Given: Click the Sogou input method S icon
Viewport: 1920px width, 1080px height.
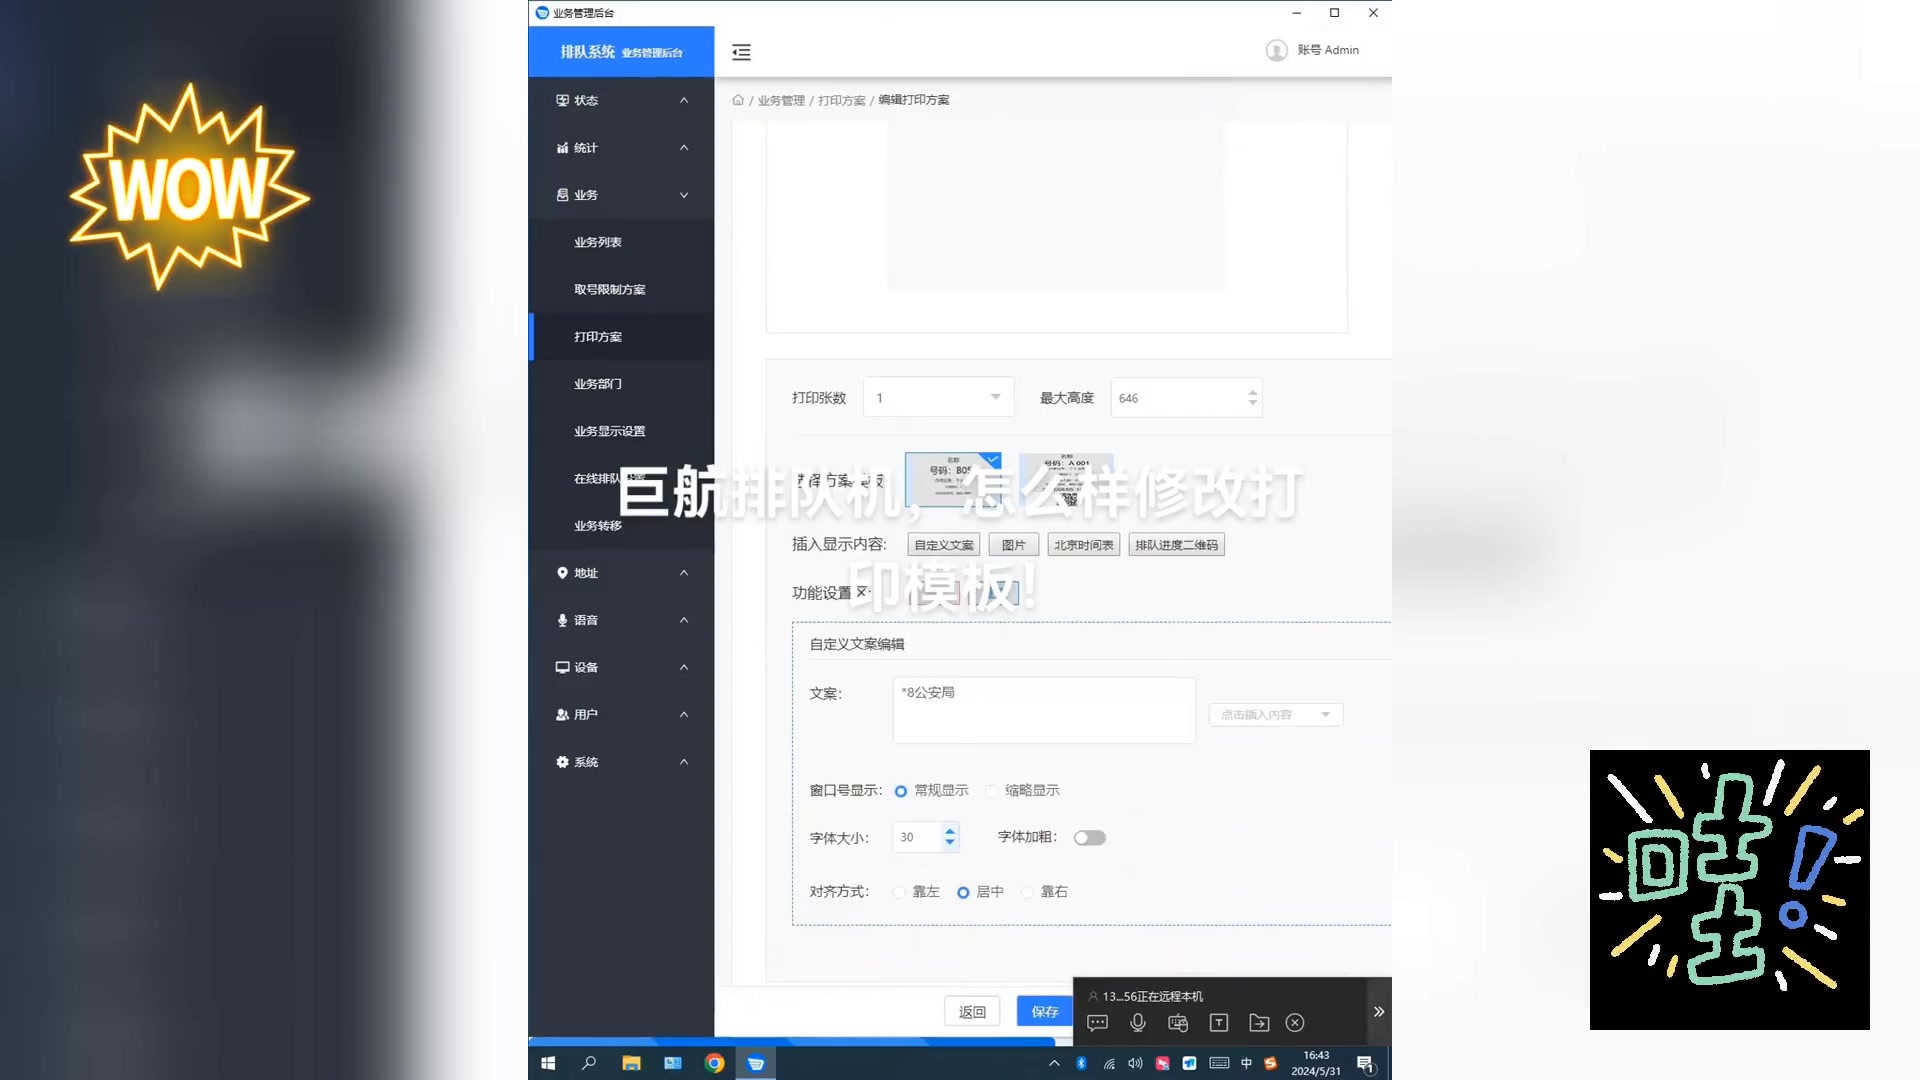Looking at the screenshot, I should pos(1270,1063).
